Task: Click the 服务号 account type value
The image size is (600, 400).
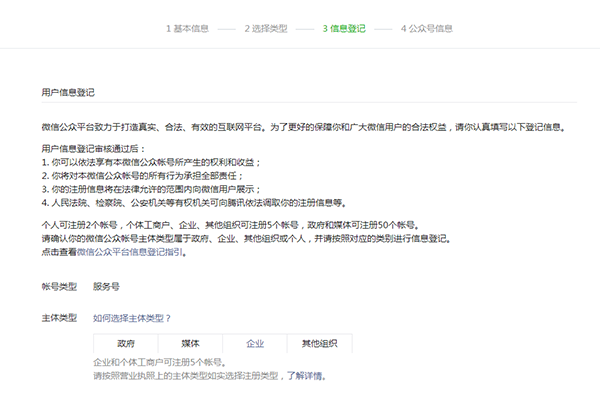Action: (x=106, y=287)
